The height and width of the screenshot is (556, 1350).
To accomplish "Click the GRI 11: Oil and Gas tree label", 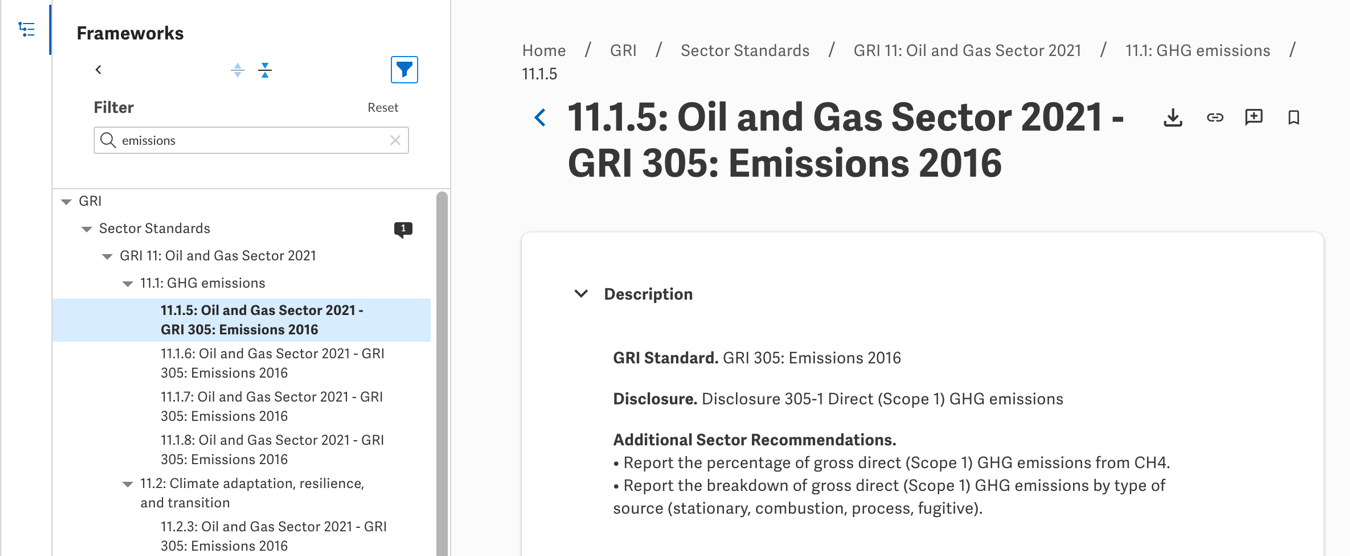I will [x=218, y=255].
